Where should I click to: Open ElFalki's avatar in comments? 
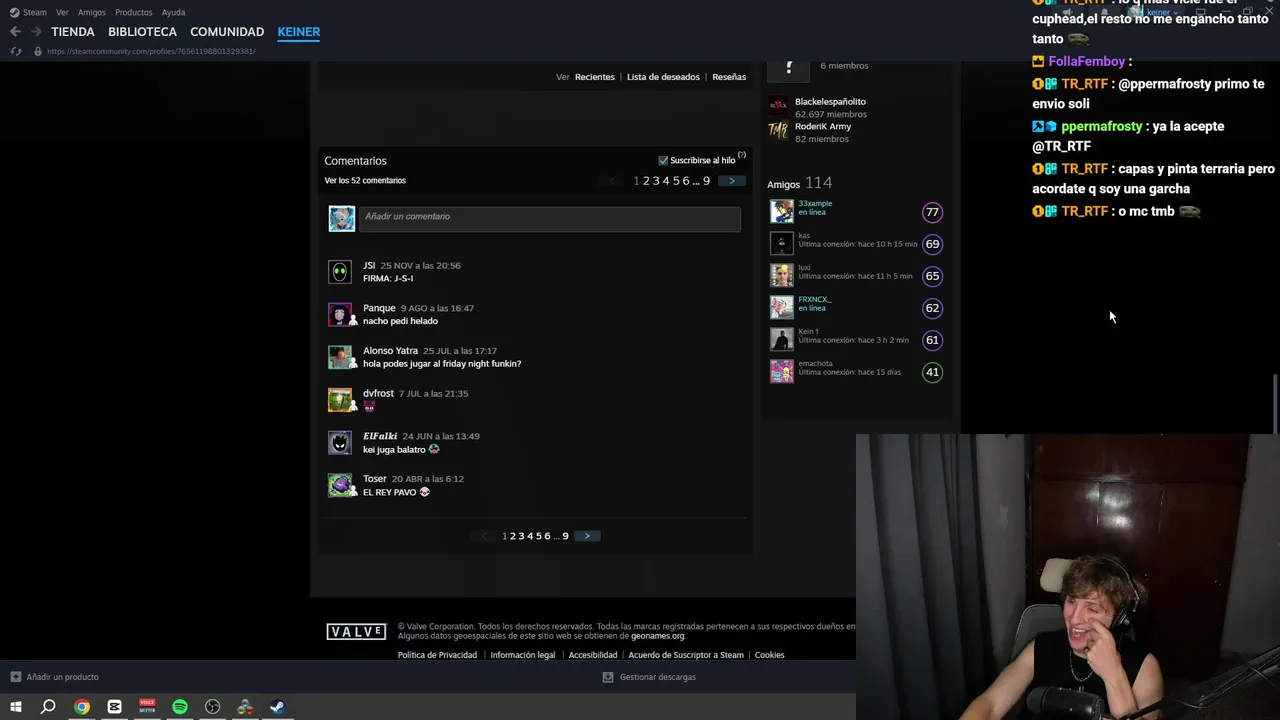340,443
